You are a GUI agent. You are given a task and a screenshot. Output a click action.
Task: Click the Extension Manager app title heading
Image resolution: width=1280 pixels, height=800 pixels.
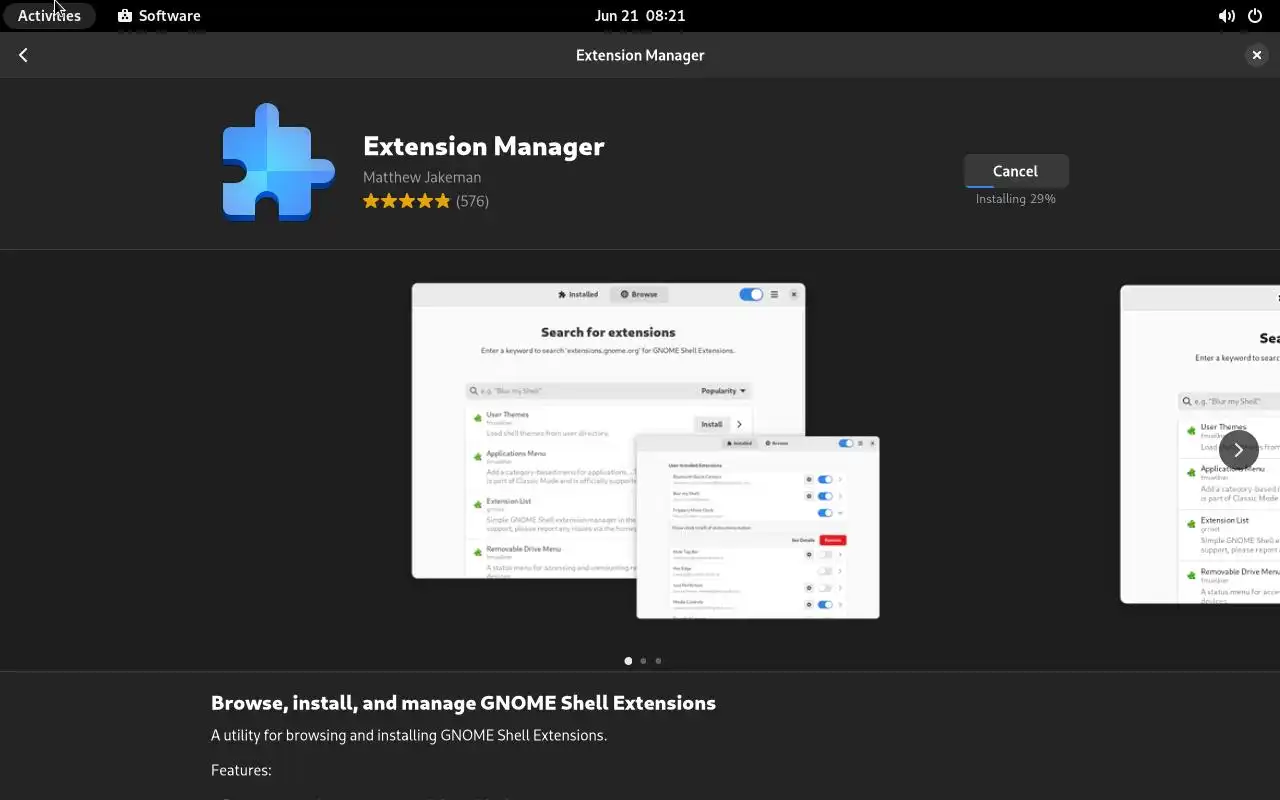pos(484,146)
